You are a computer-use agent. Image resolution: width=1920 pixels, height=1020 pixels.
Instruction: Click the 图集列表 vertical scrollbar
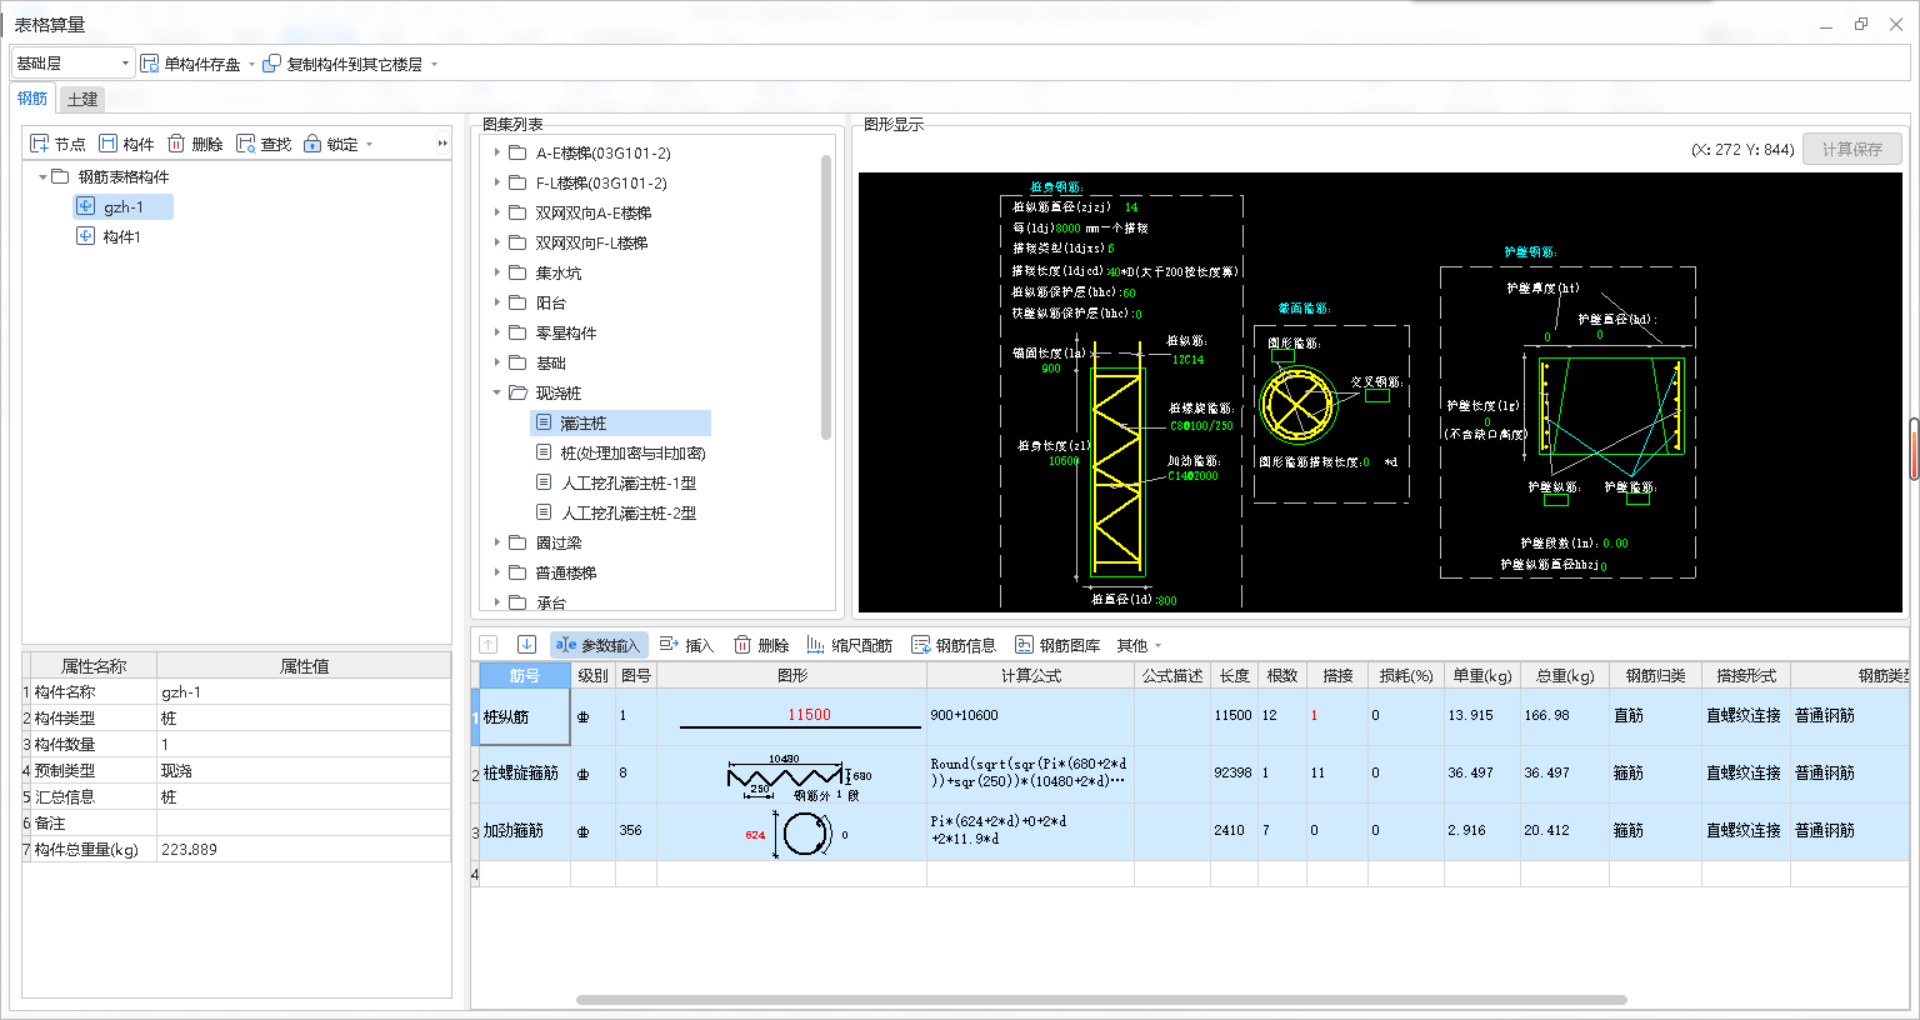(x=826, y=297)
